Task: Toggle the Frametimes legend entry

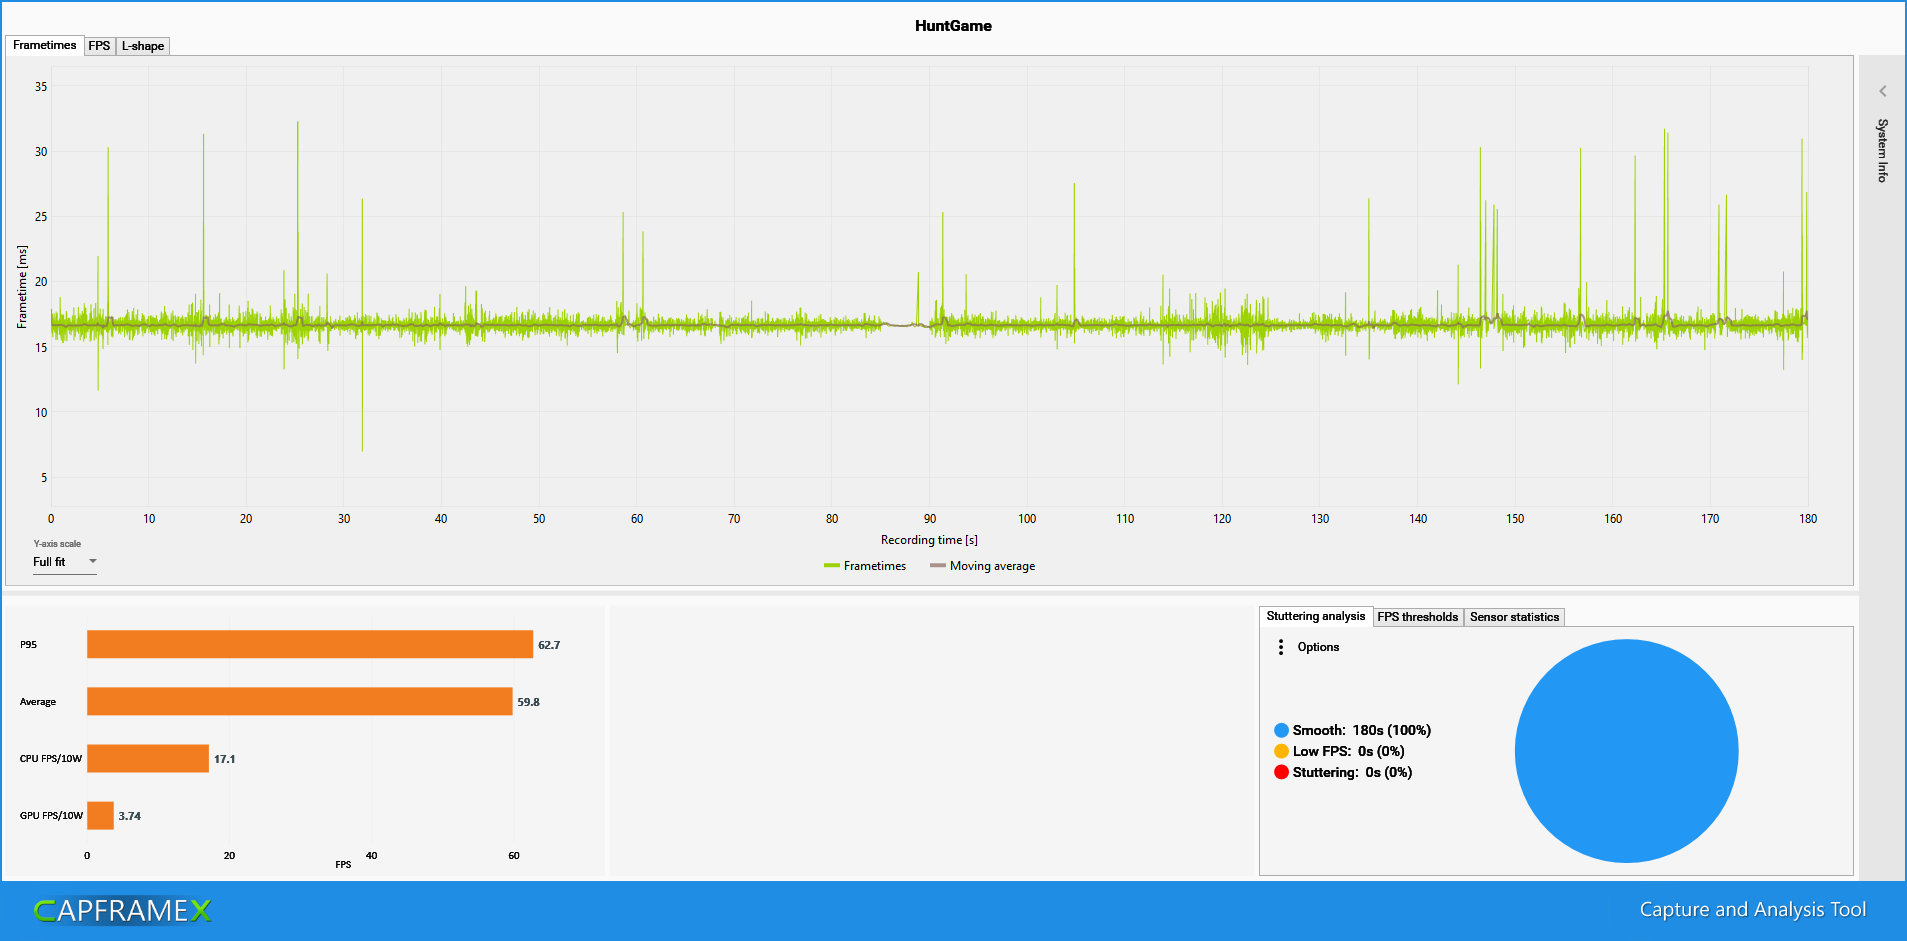Action: click(865, 566)
